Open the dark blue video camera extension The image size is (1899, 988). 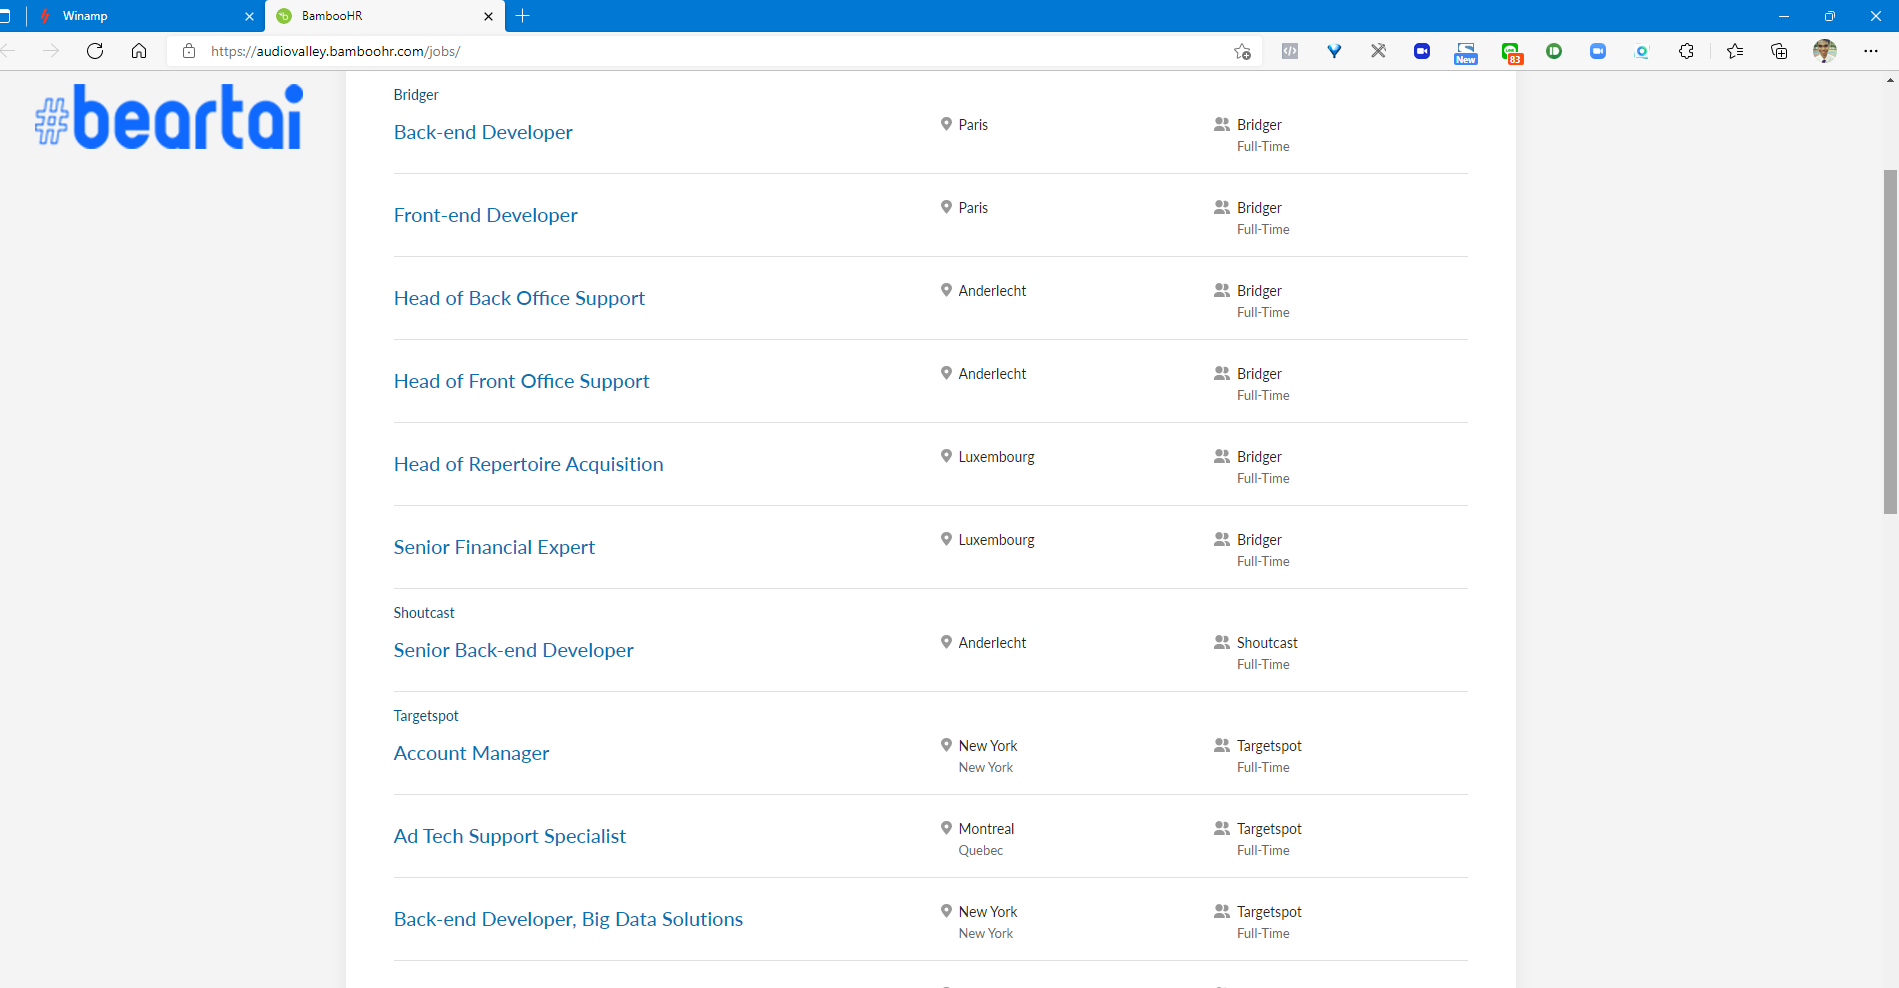(1422, 51)
